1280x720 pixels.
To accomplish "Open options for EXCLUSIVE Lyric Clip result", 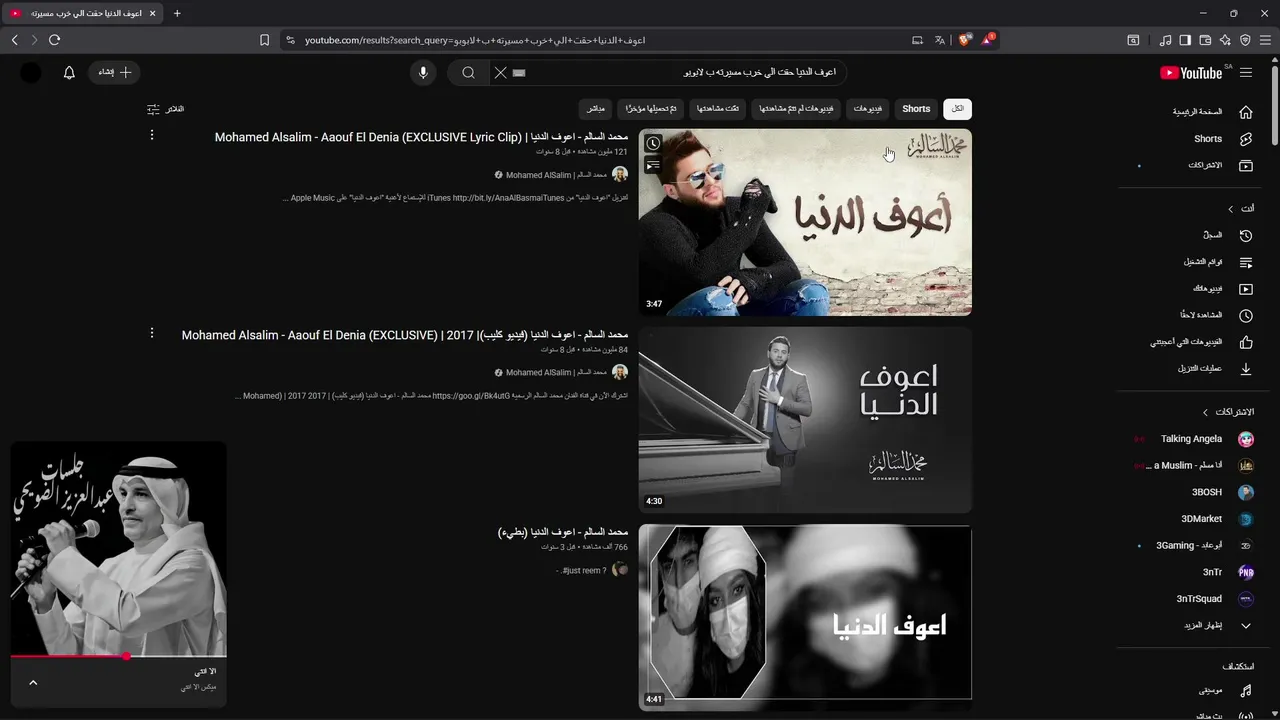I will (x=152, y=135).
